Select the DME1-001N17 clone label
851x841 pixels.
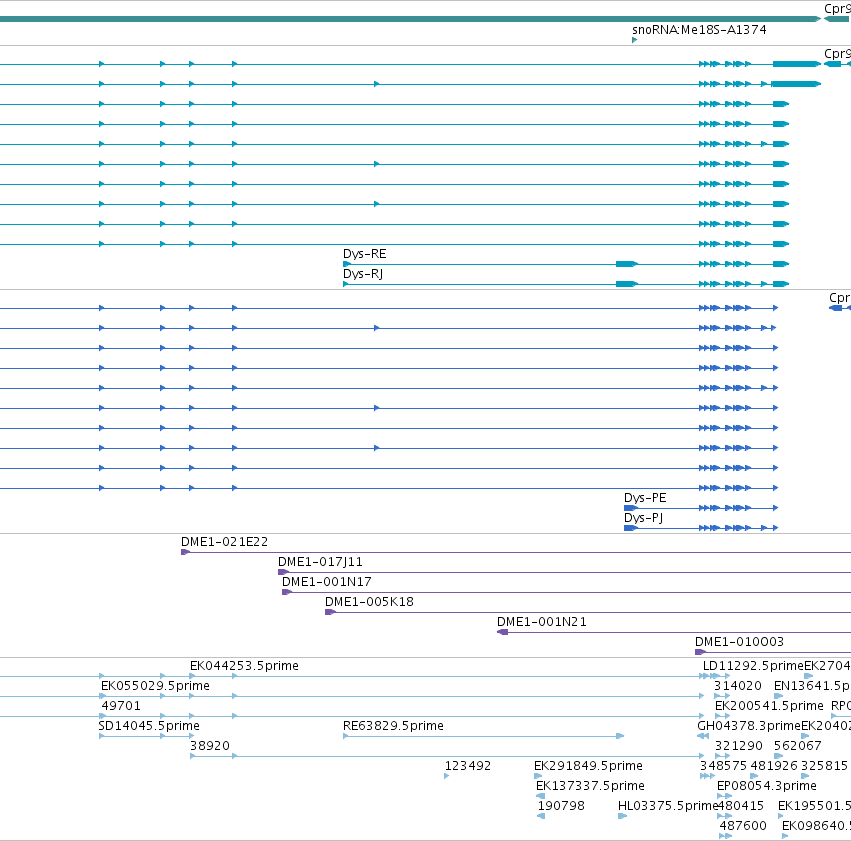(x=327, y=582)
